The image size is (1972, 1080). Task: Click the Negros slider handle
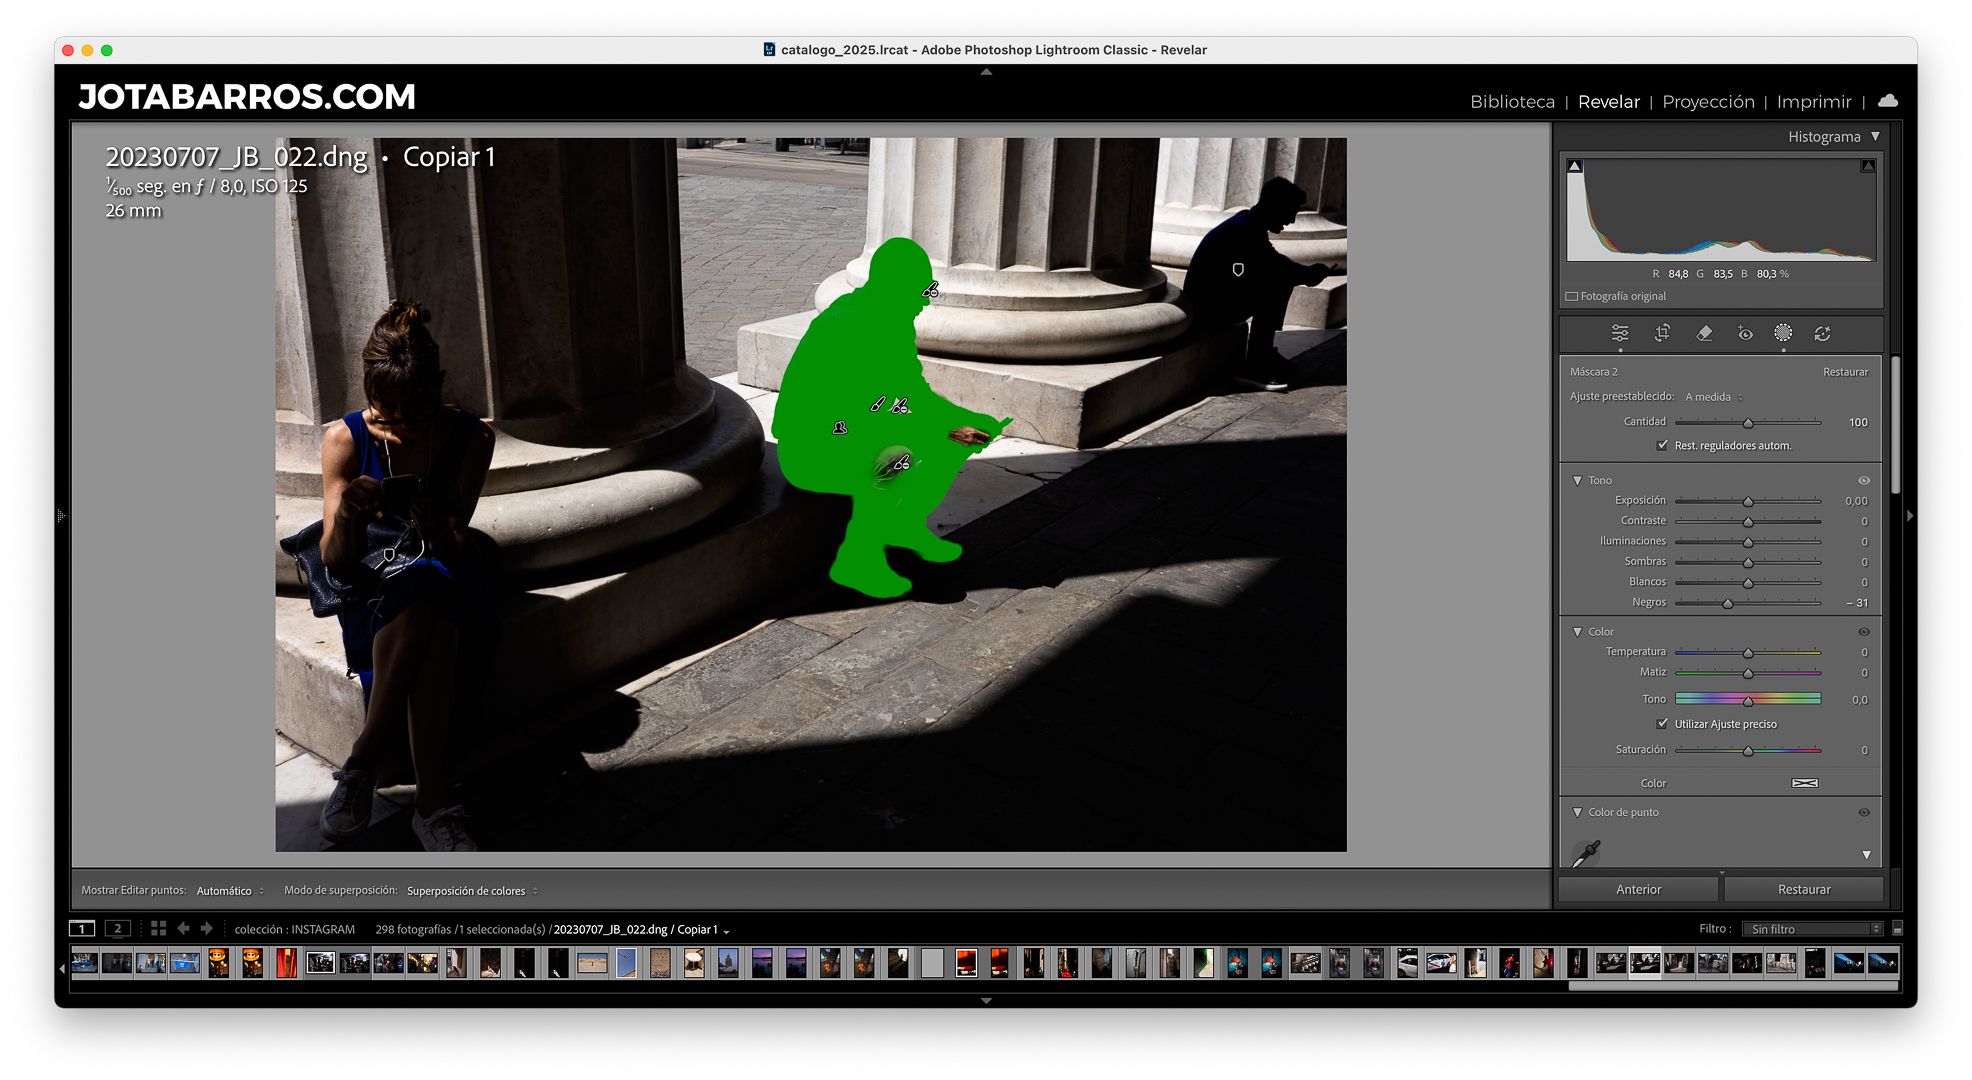coord(1727,603)
